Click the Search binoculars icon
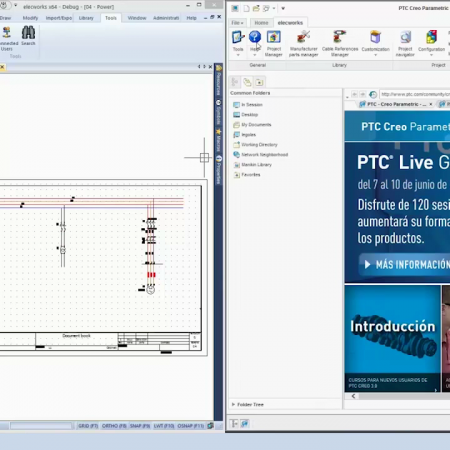The height and width of the screenshot is (450, 450). [x=28, y=33]
